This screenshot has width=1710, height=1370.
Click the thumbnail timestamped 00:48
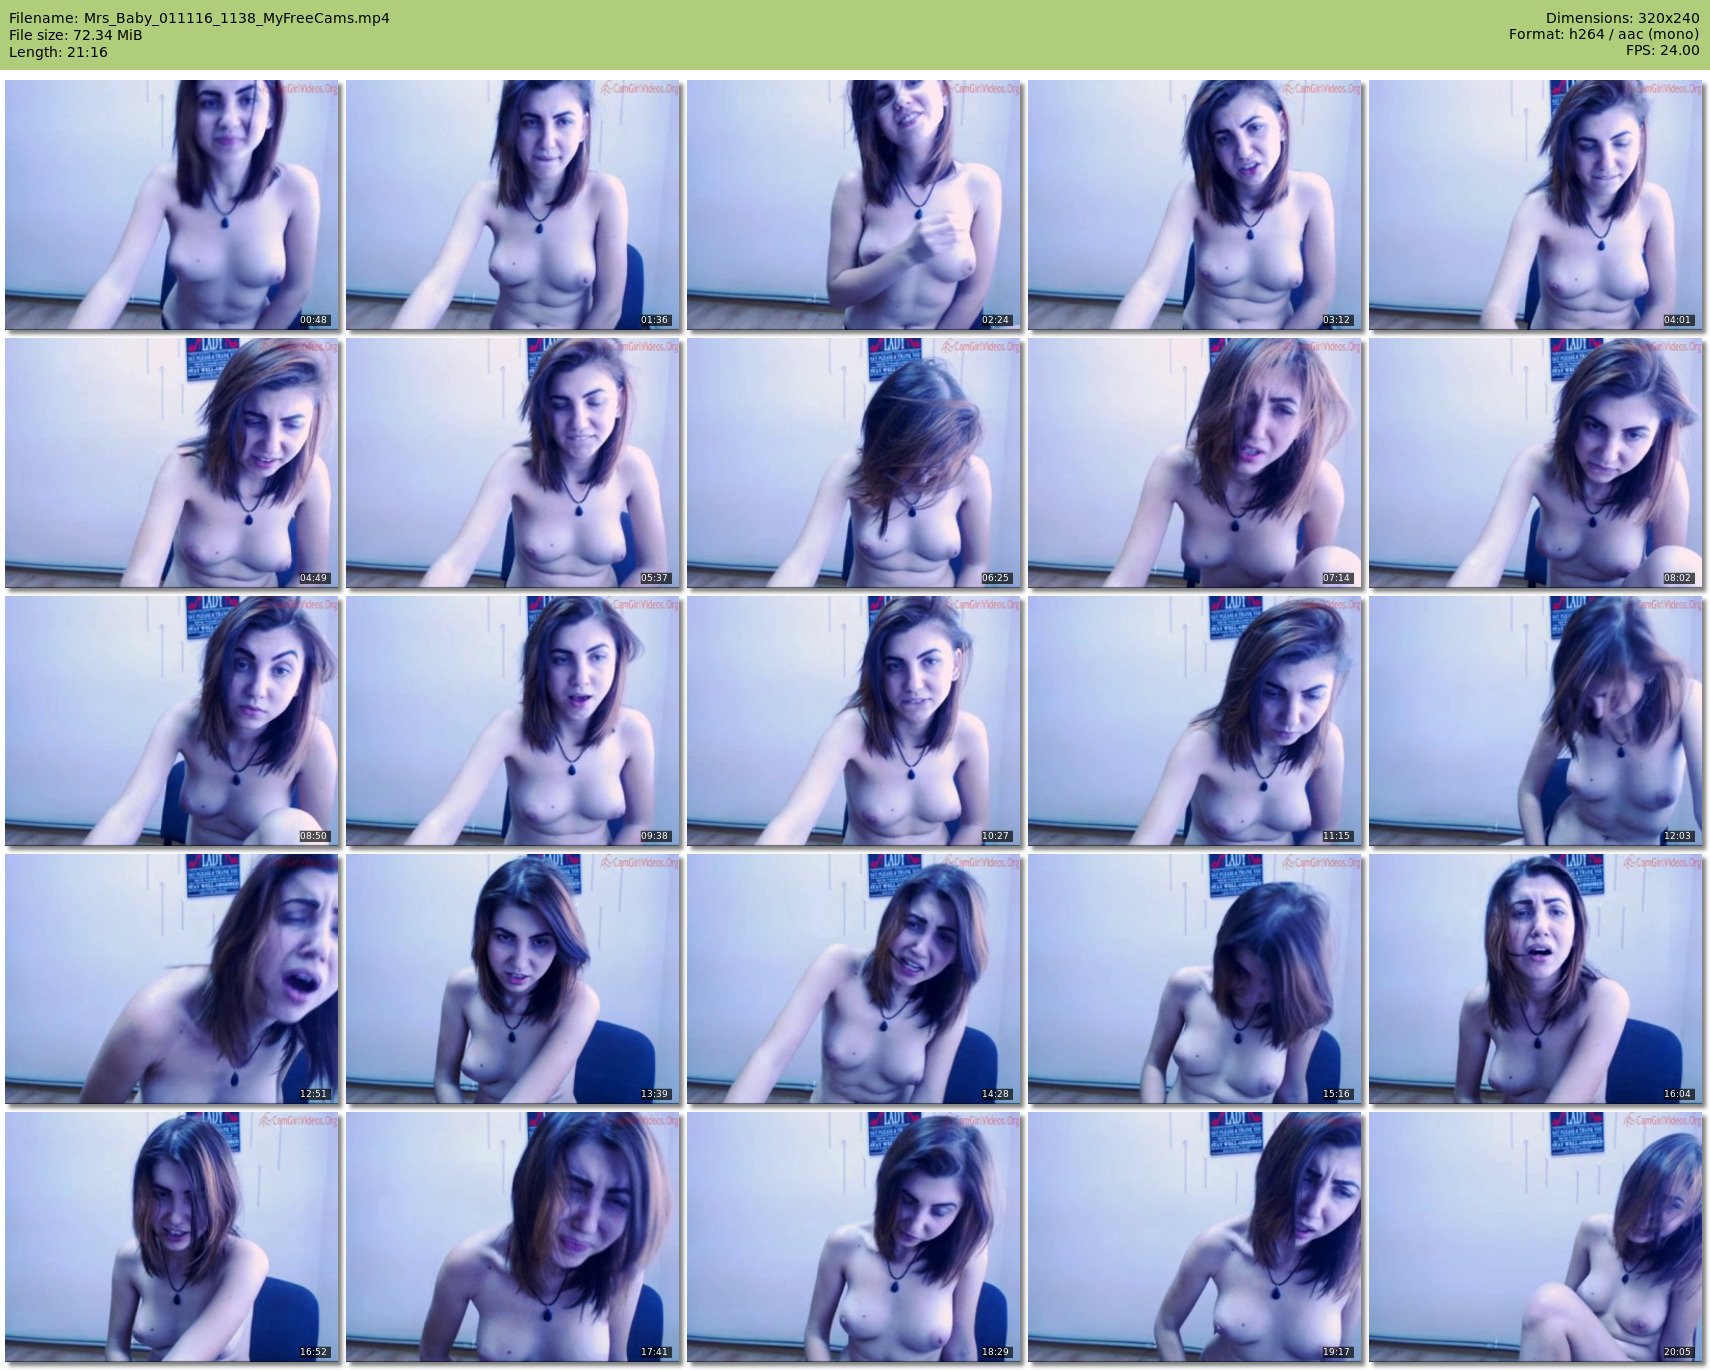pos(172,205)
